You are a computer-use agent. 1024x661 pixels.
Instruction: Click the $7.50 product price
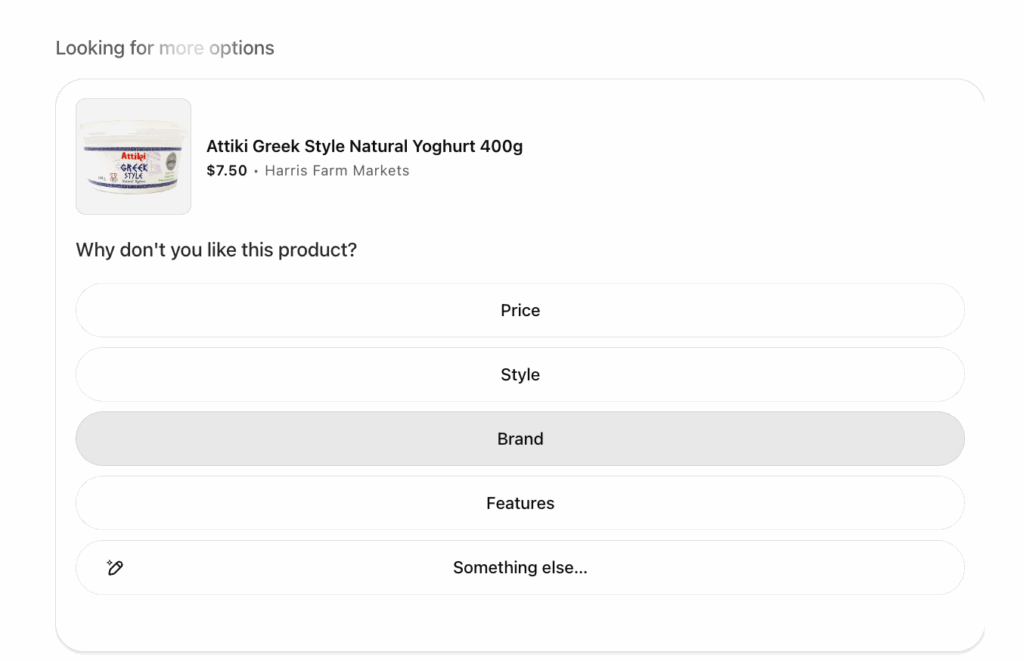coord(226,171)
